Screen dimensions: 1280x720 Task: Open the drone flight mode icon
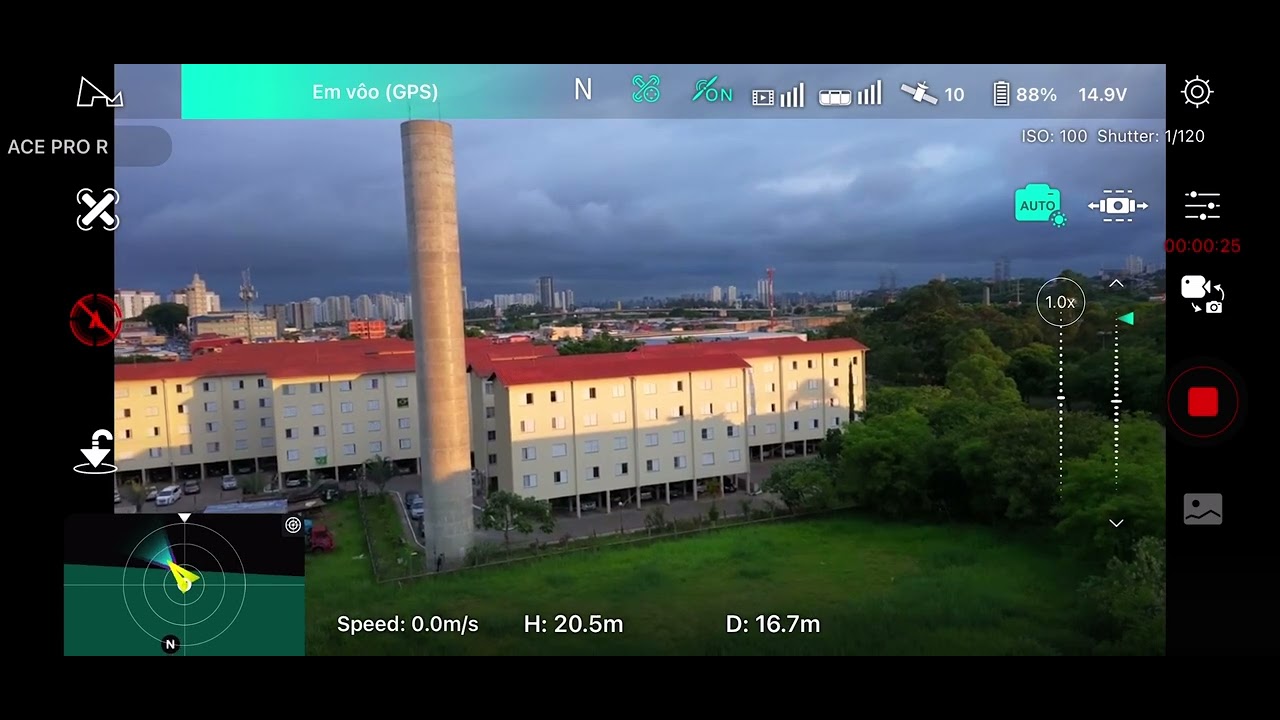[97, 209]
